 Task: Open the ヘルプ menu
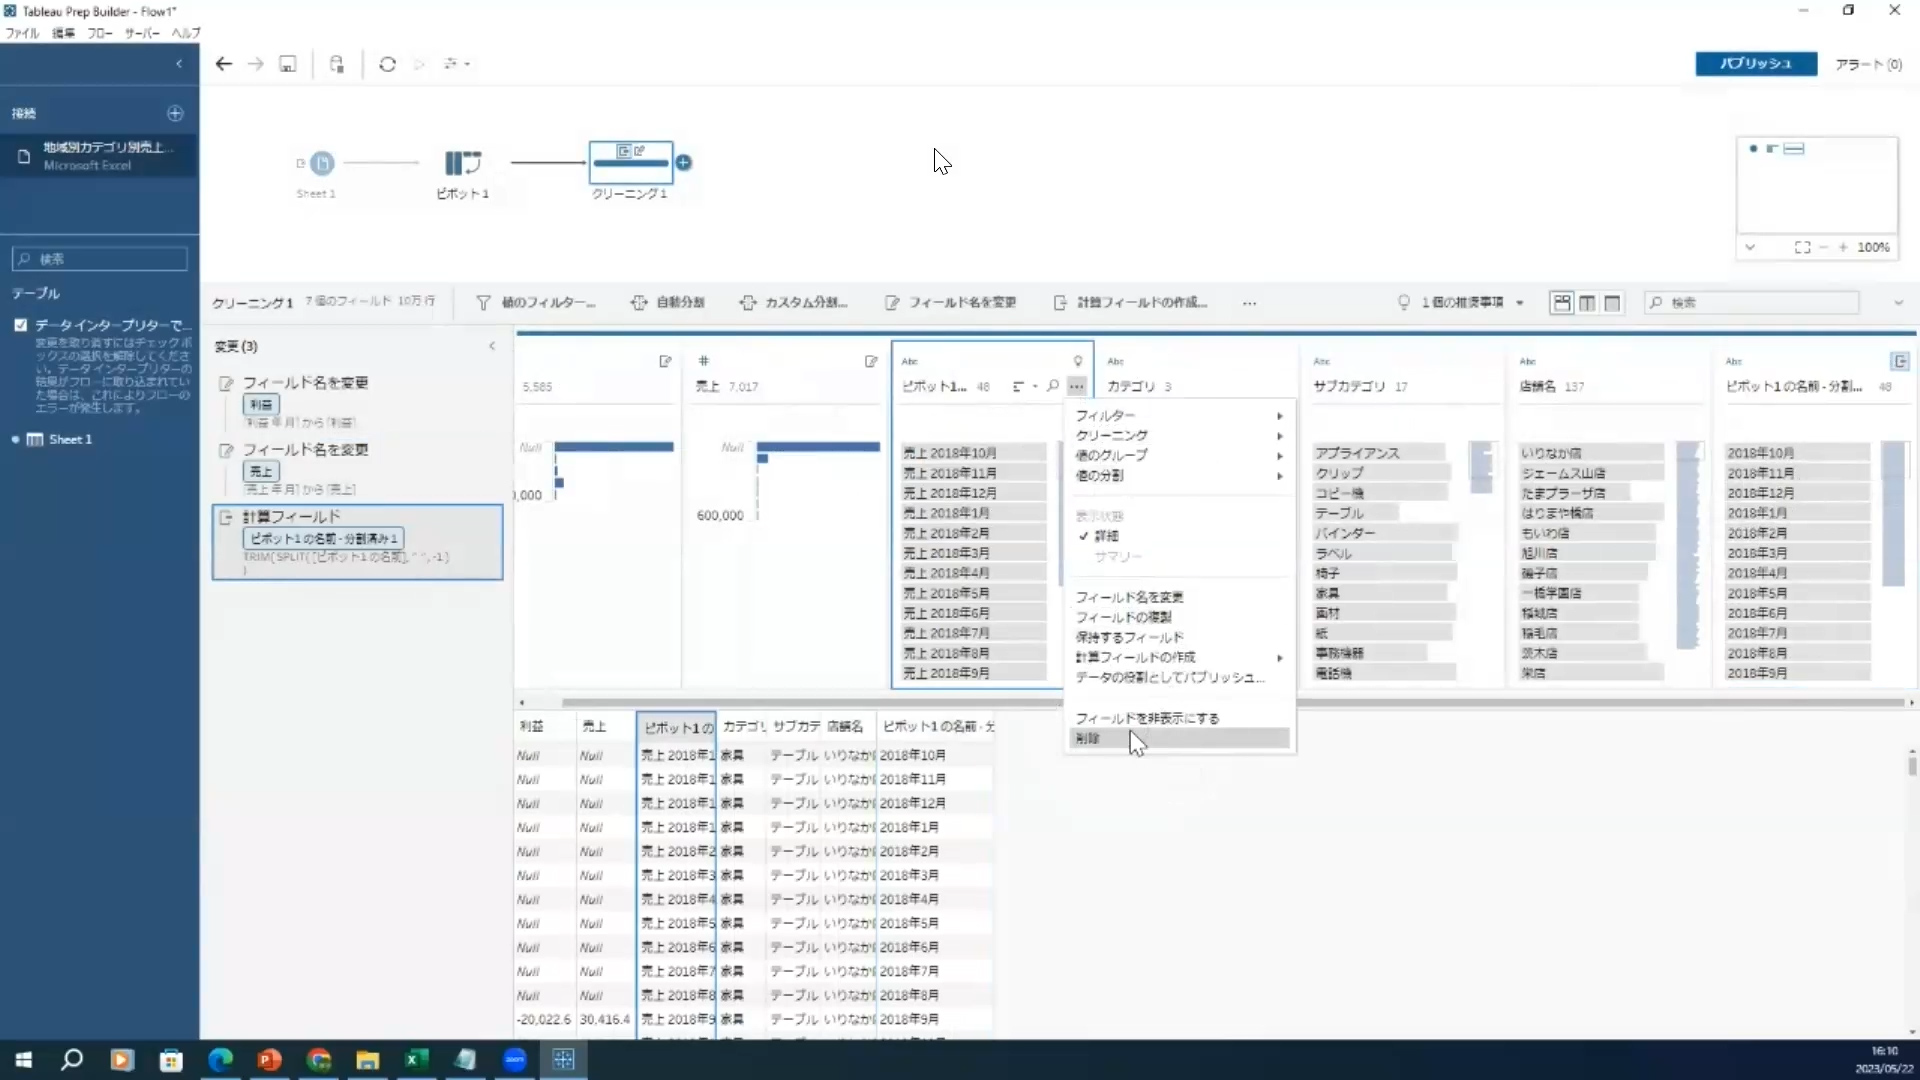pos(186,33)
